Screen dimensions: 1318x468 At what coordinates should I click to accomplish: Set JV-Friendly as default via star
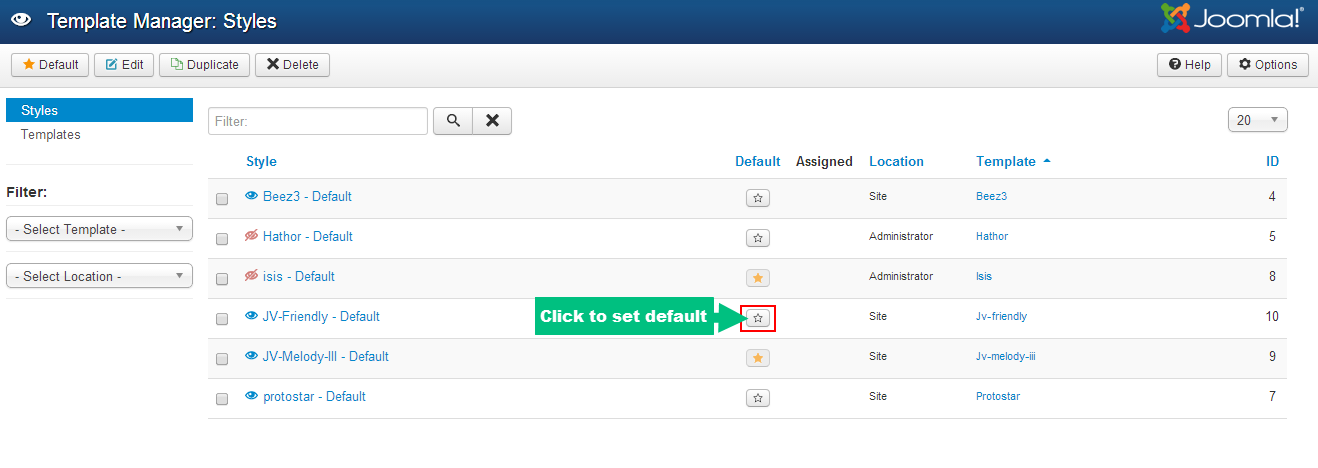[x=758, y=318]
